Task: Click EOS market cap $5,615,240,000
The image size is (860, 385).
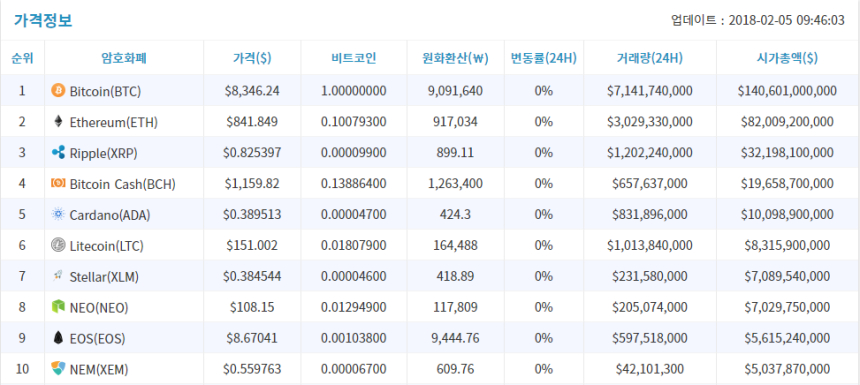Action: (x=788, y=339)
